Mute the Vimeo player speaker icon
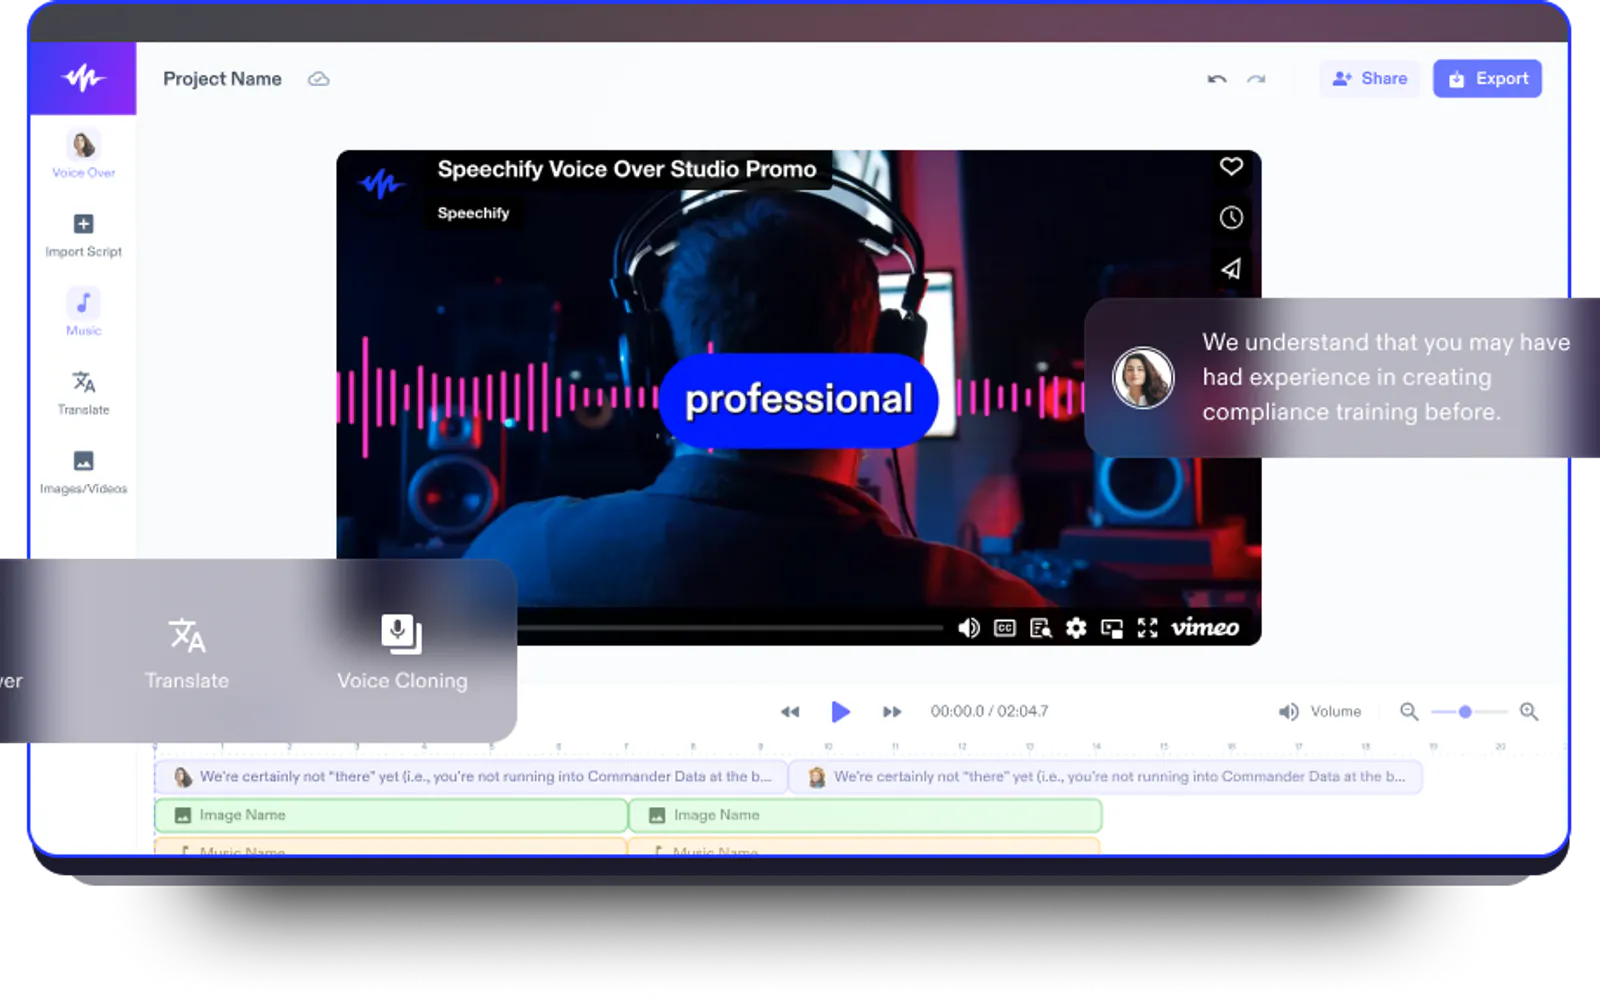 click(968, 628)
